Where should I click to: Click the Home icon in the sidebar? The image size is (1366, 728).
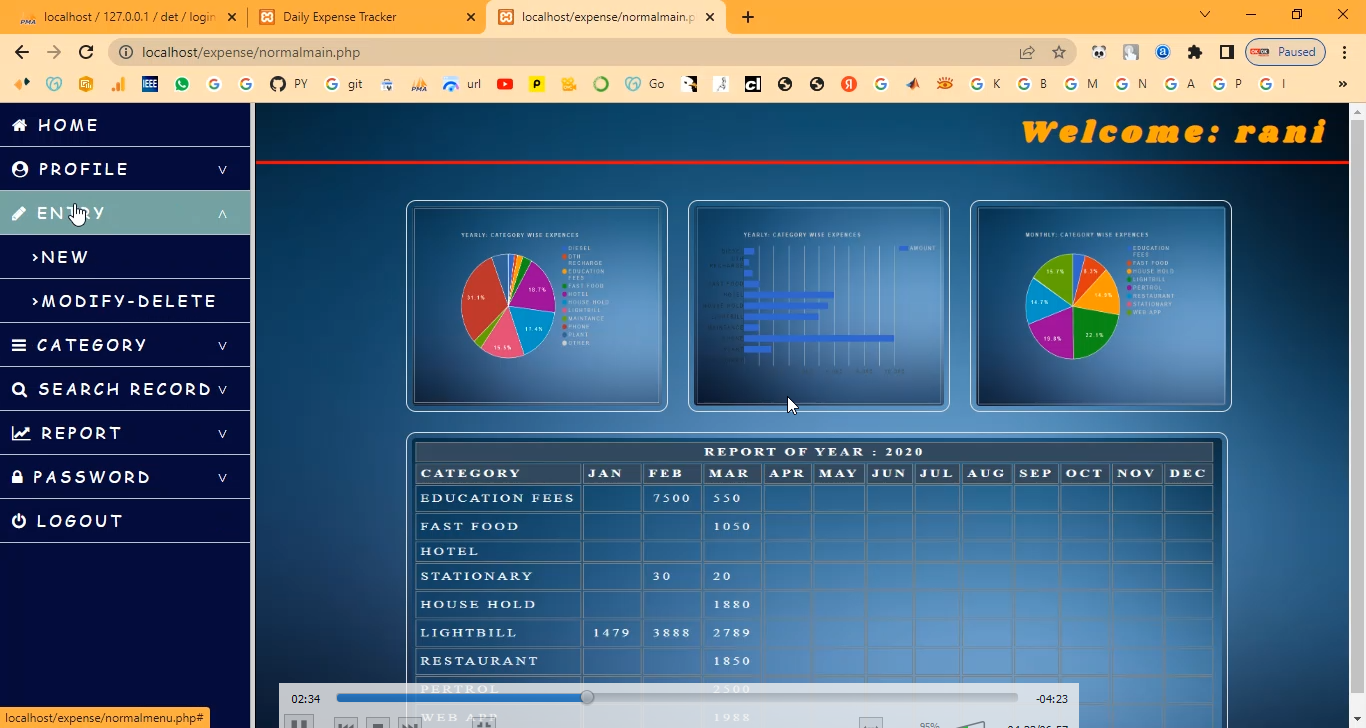point(19,125)
